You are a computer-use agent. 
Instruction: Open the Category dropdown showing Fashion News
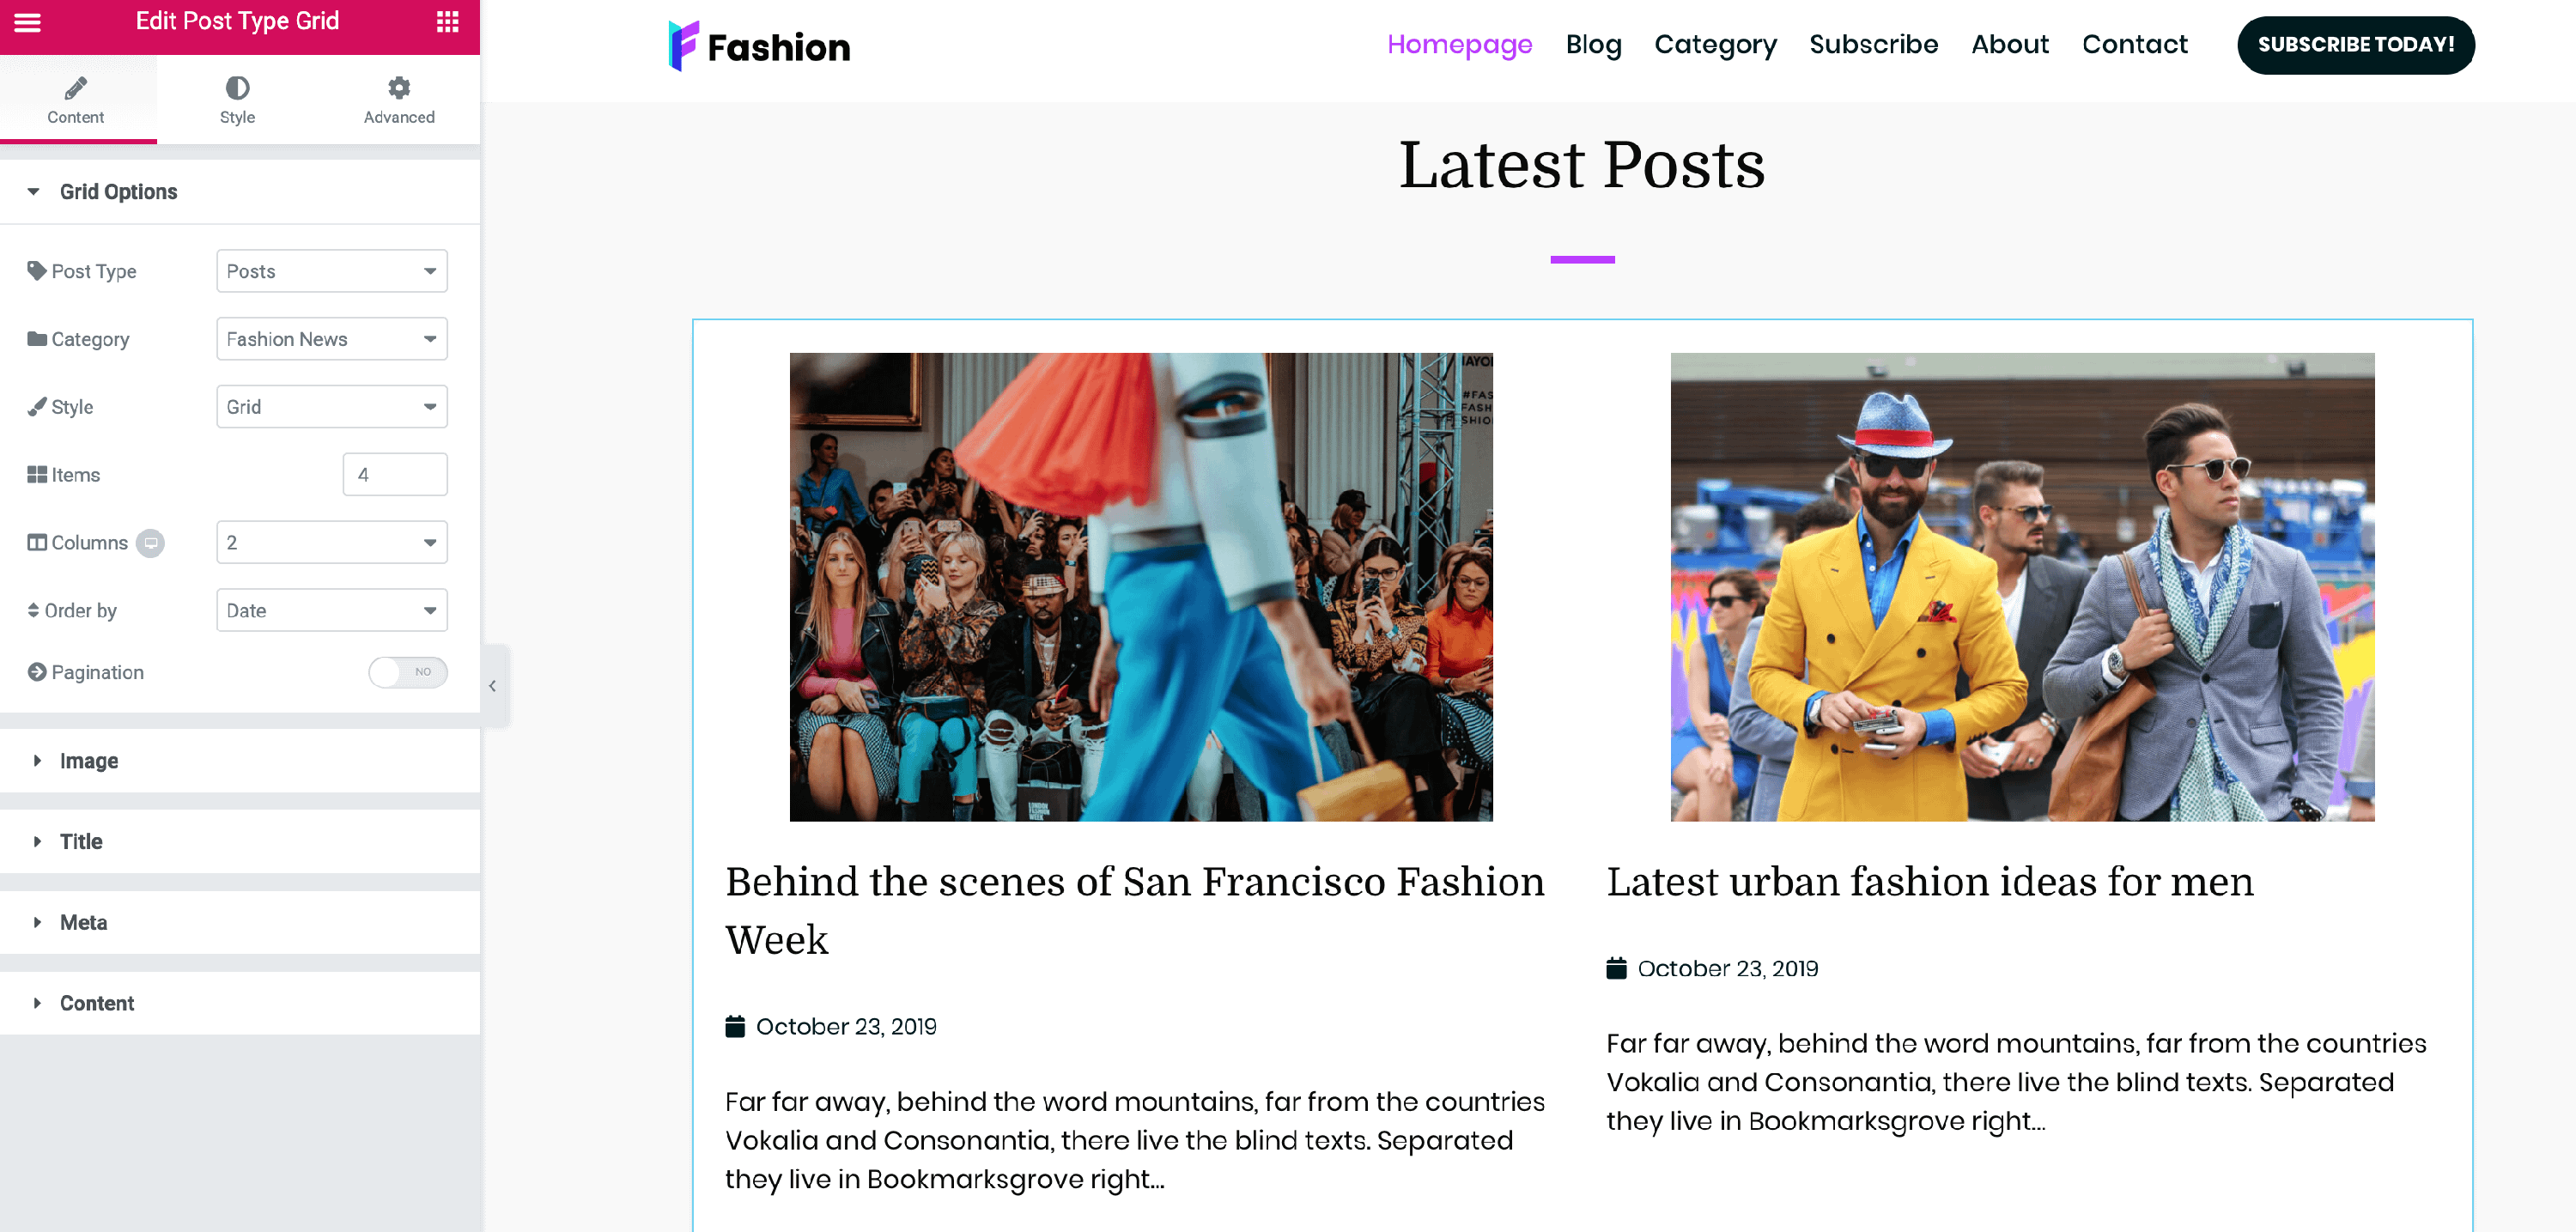pos(331,339)
